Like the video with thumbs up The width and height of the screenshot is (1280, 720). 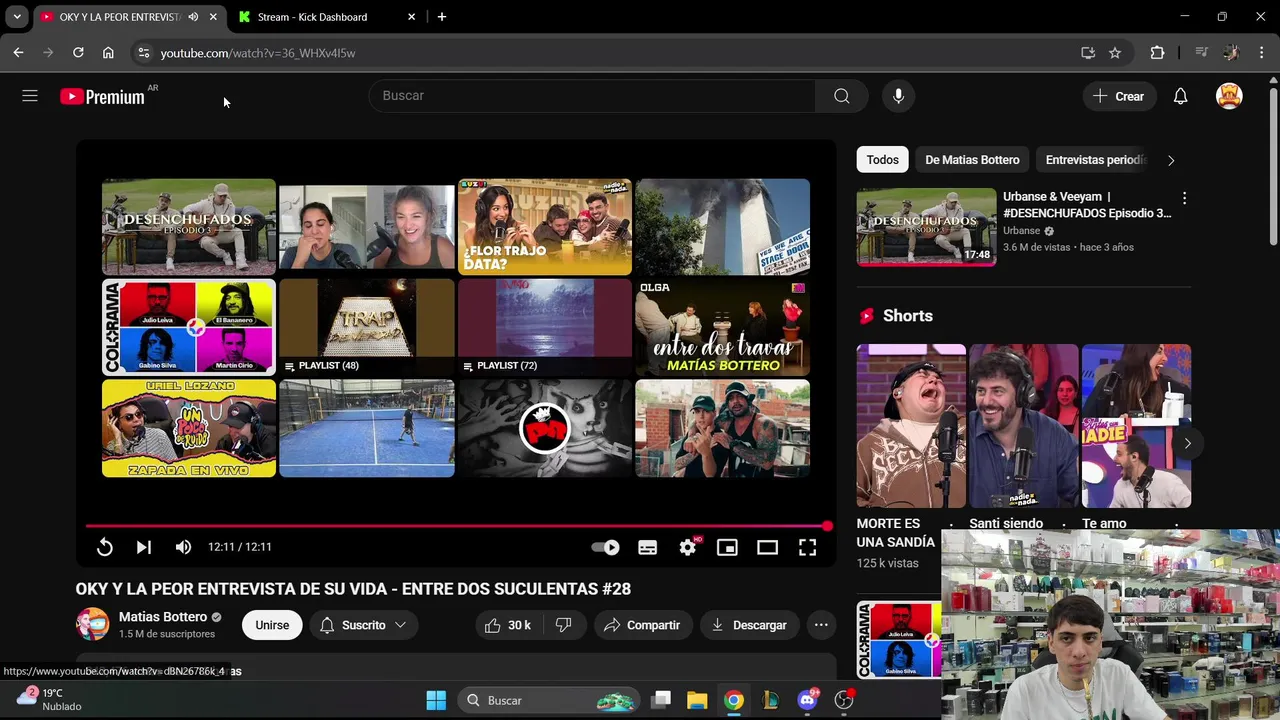click(x=508, y=625)
